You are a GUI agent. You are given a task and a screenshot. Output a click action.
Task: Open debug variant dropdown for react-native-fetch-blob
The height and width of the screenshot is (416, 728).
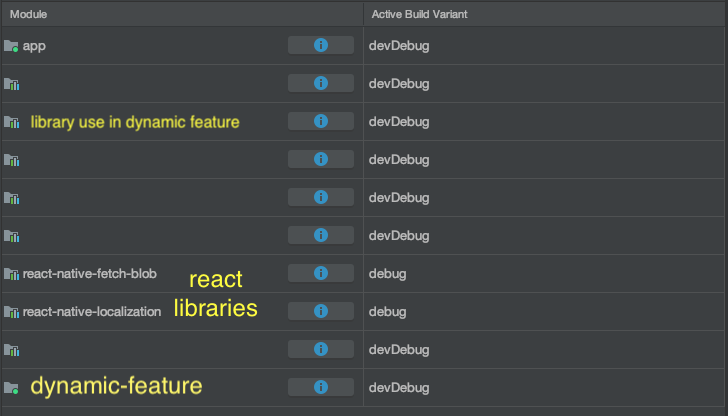(x=388, y=273)
